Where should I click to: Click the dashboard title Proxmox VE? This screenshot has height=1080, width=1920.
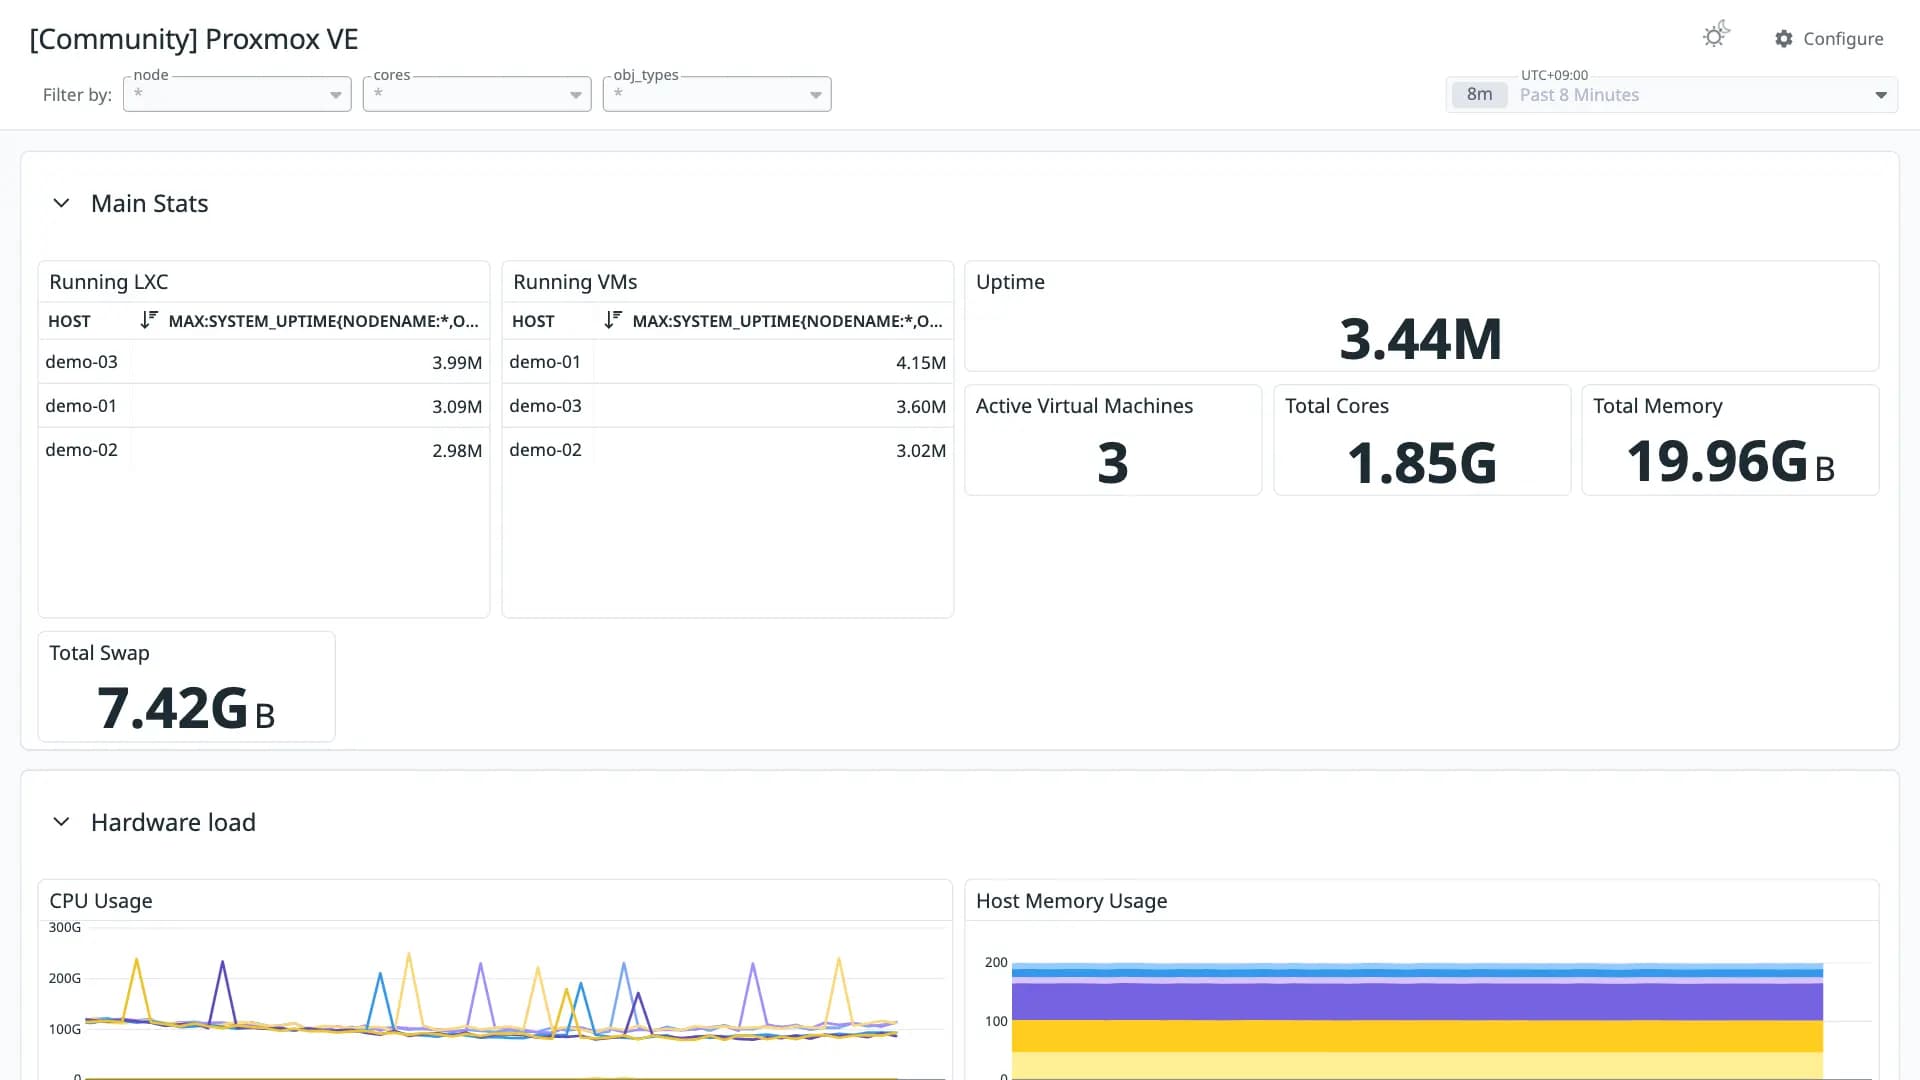click(x=194, y=39)
